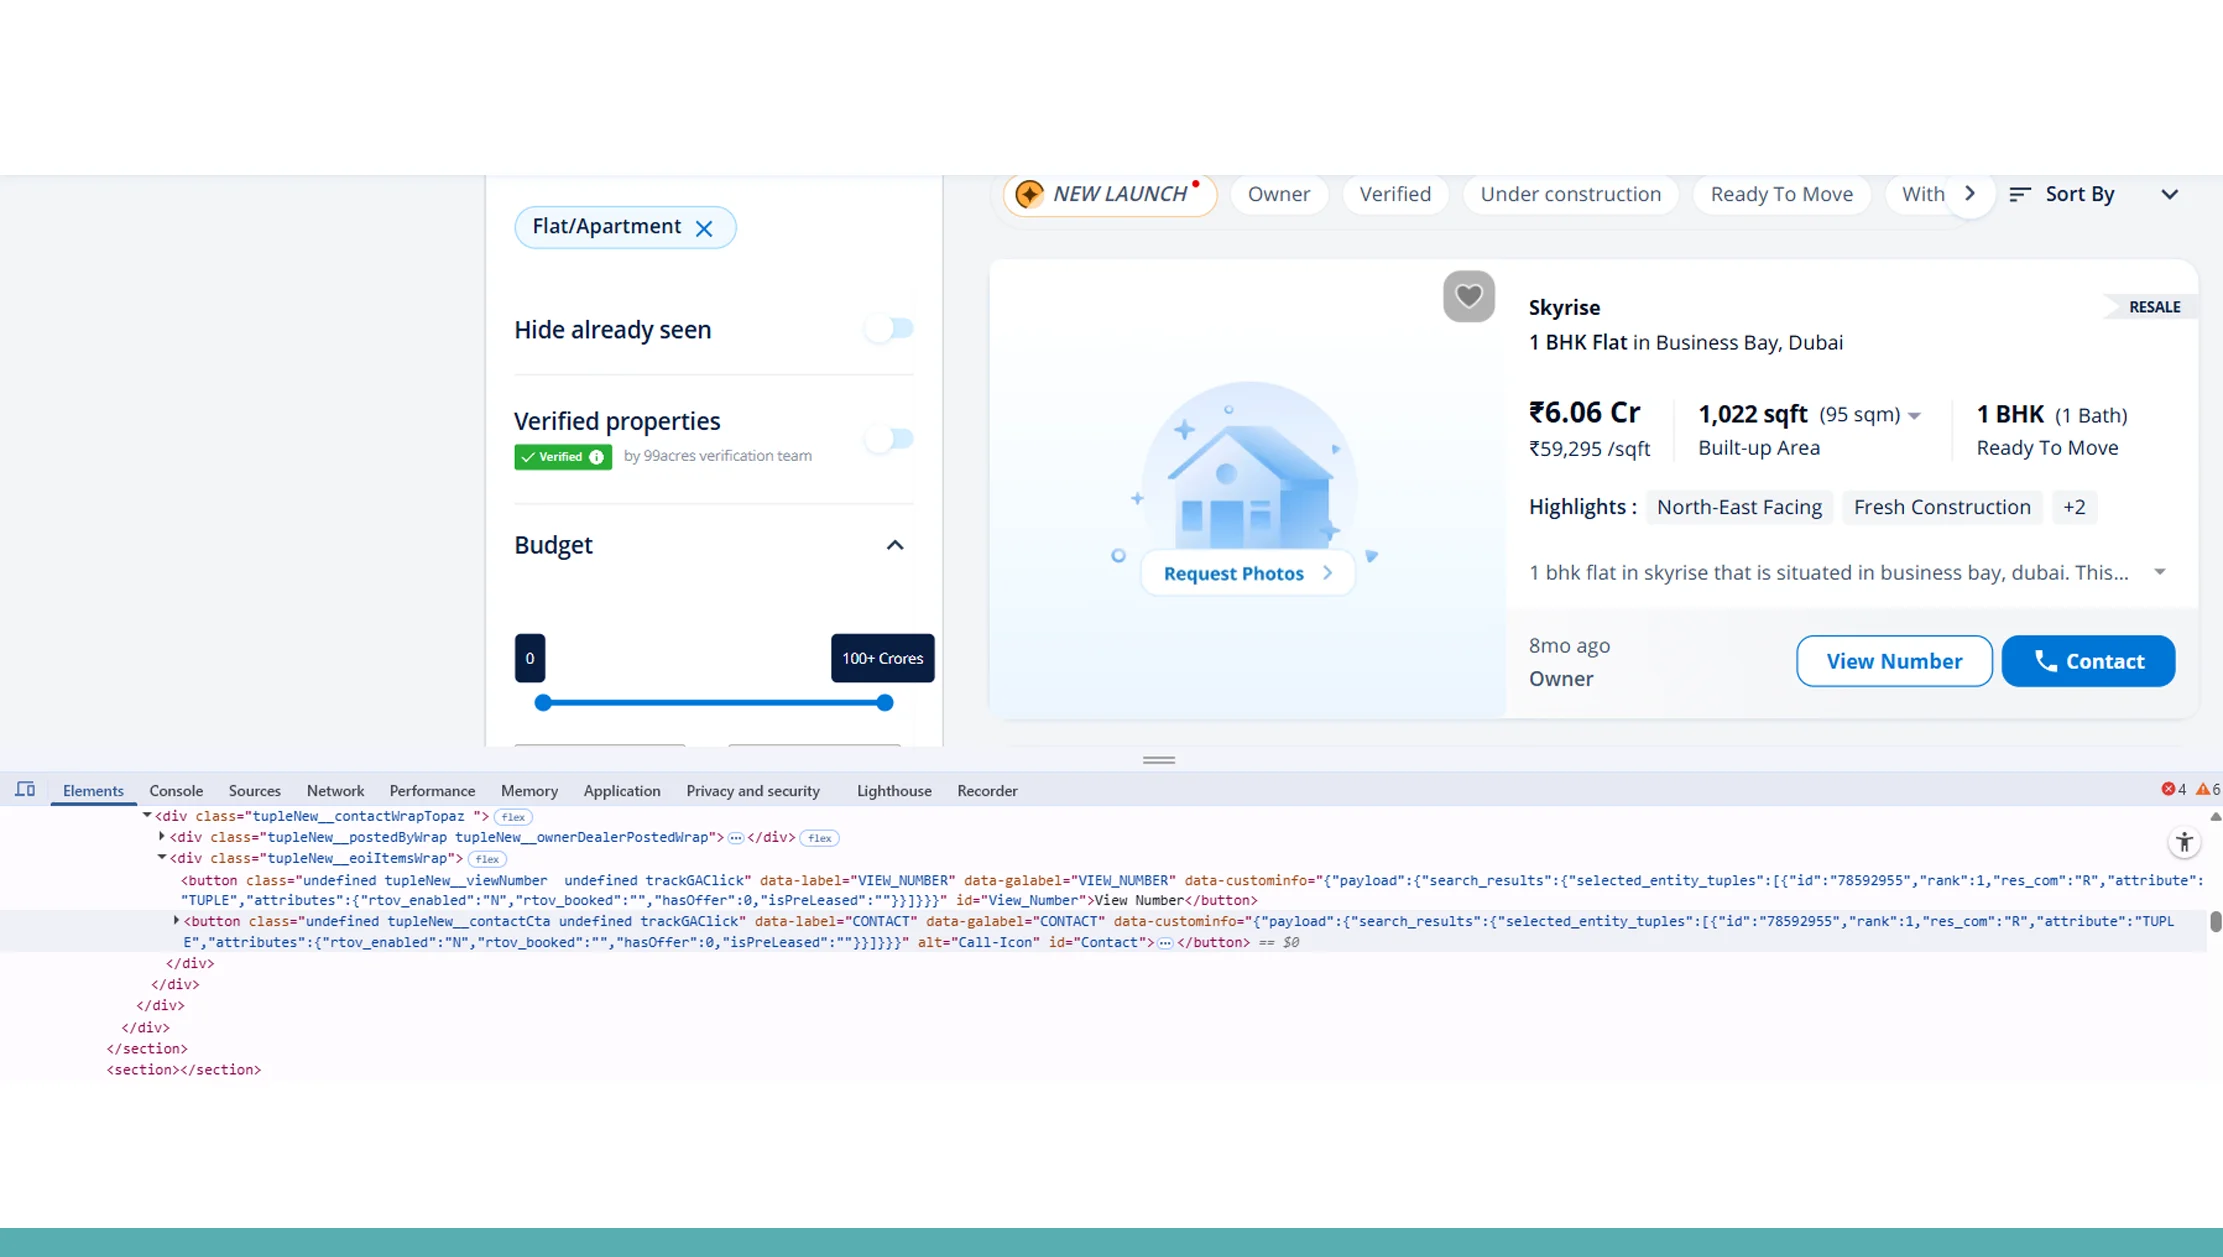Switch to the Console tab

pyautogui.click(x=175, y=790)
